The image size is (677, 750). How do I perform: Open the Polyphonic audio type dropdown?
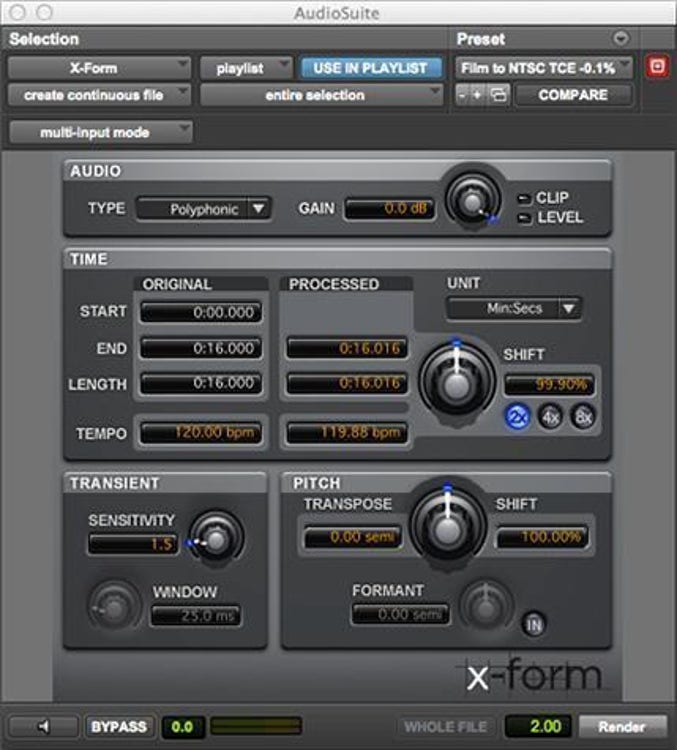tap(203, 209)
